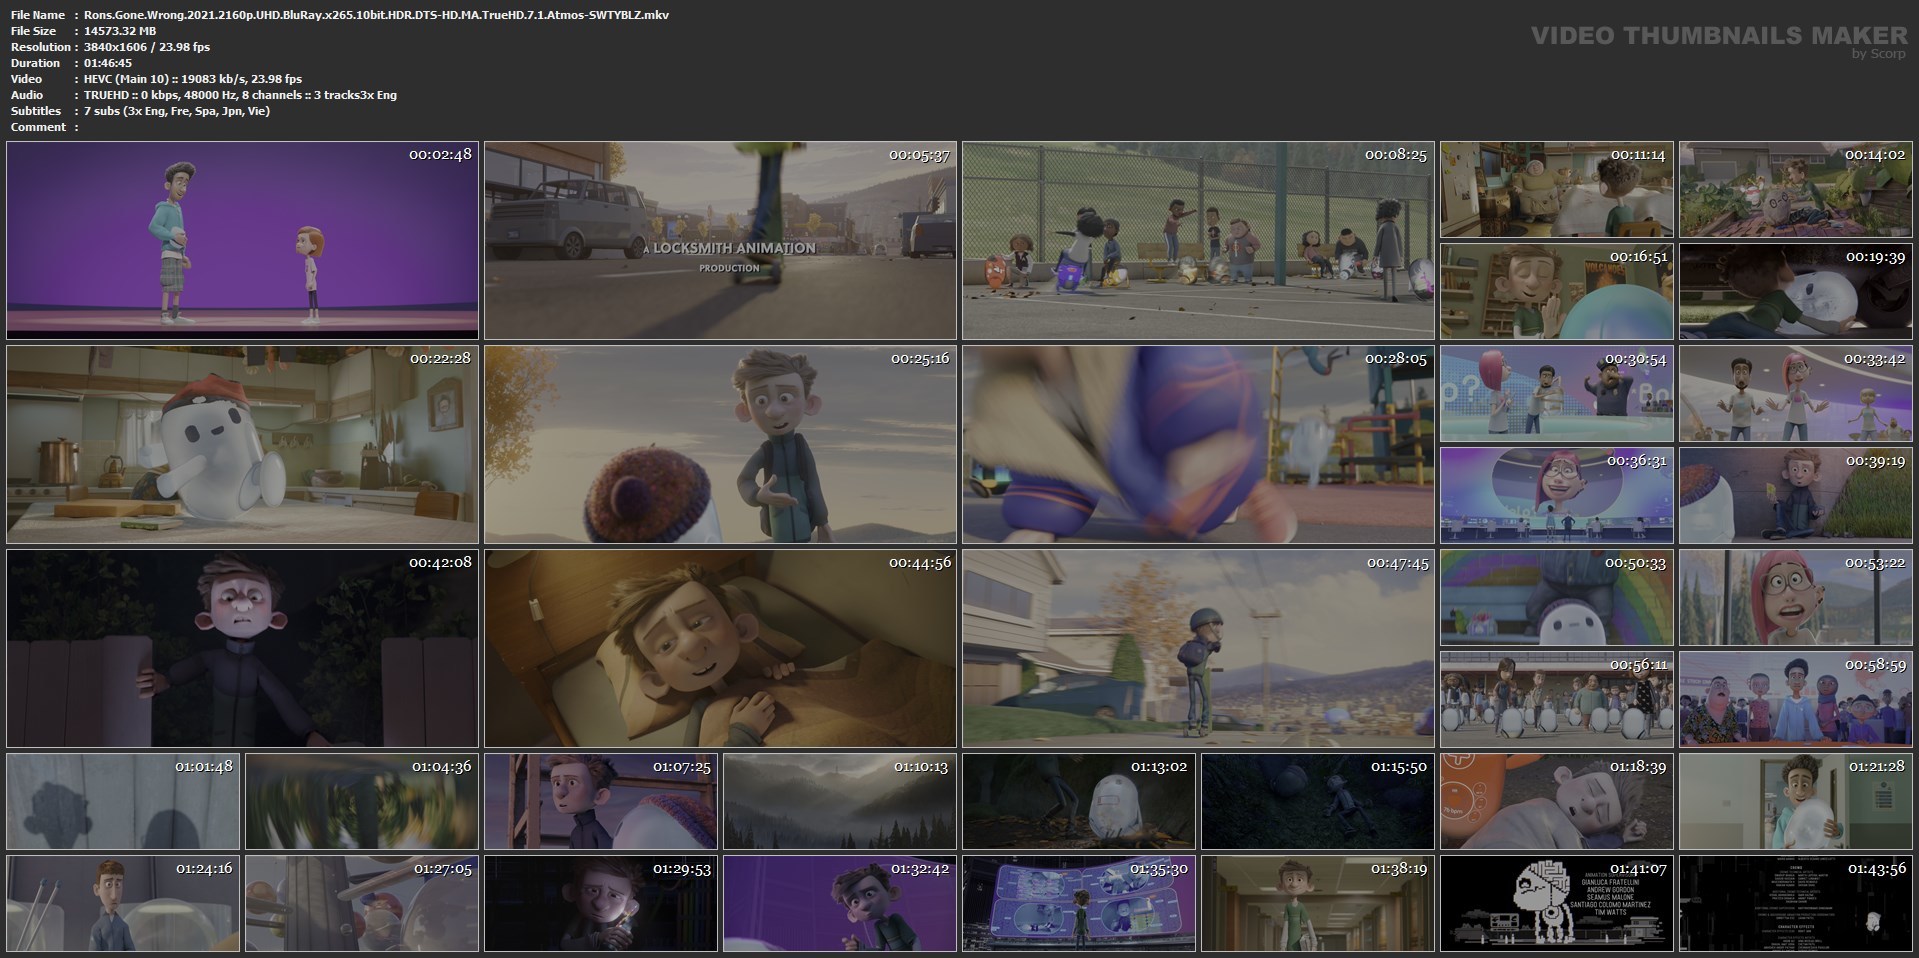Pick the frame stamped 00:53:22
This screenshot has width=1919, height=958.
1795,597
